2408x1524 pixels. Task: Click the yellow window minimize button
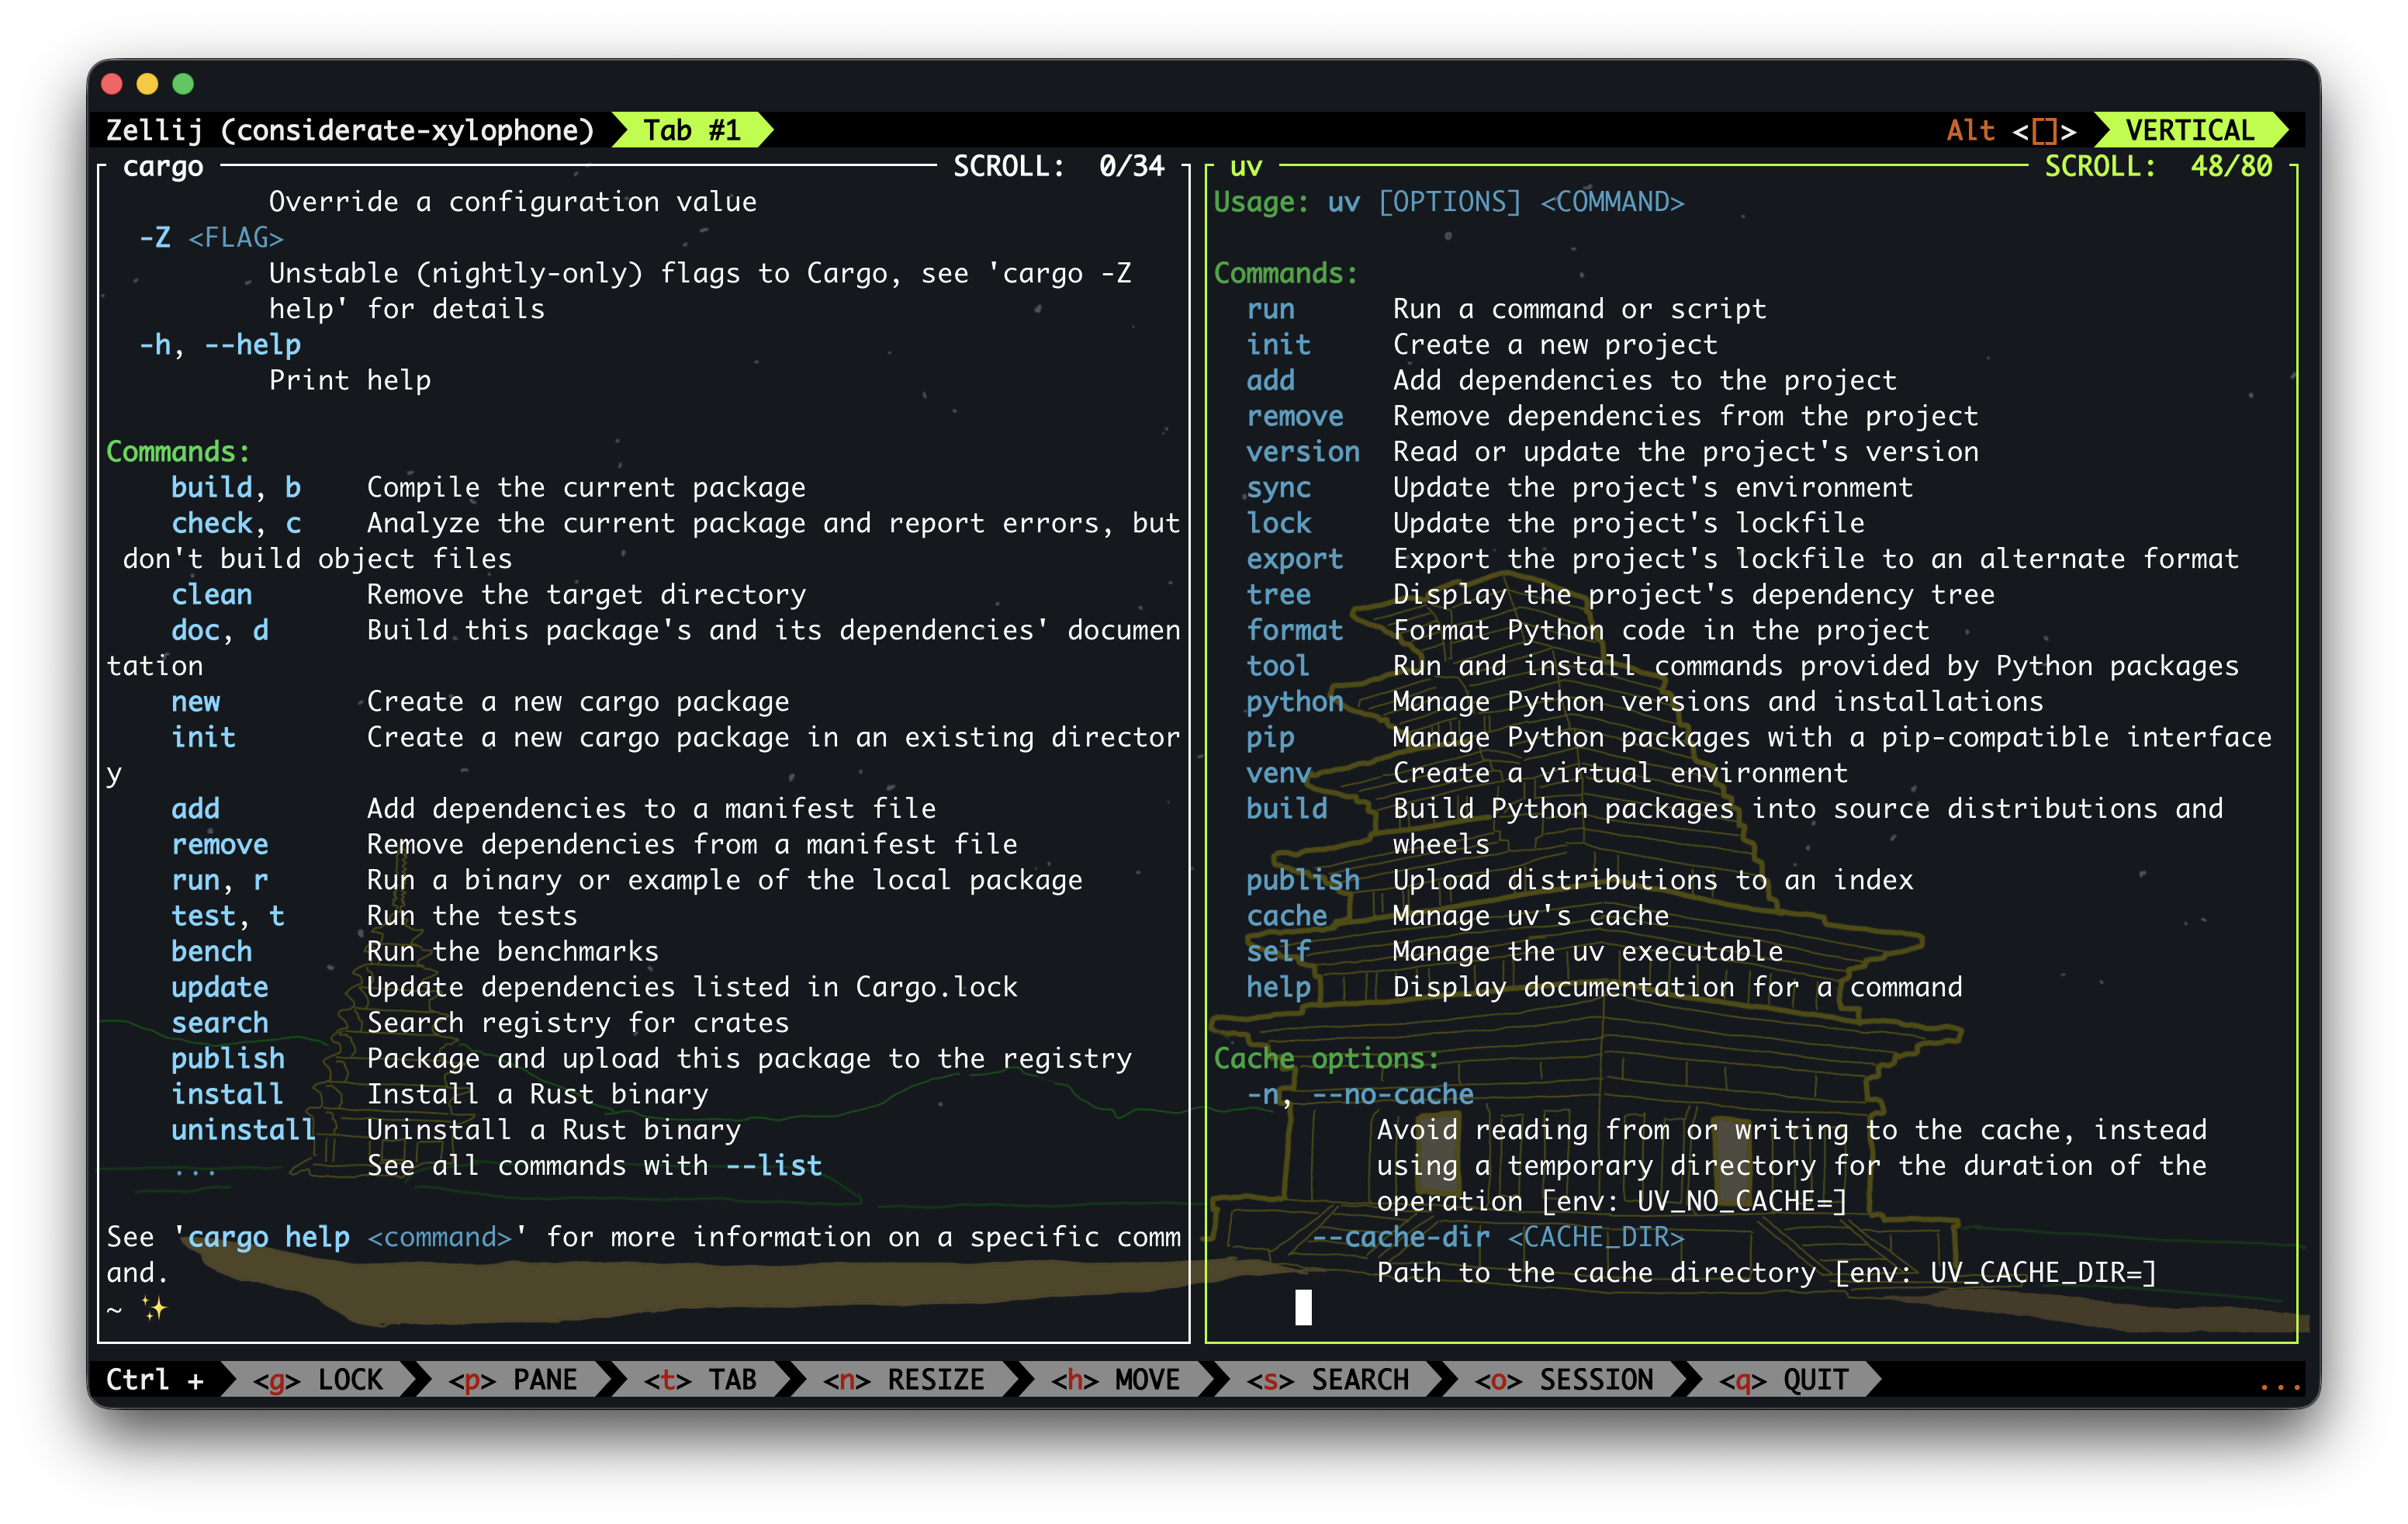coord(147,84)
